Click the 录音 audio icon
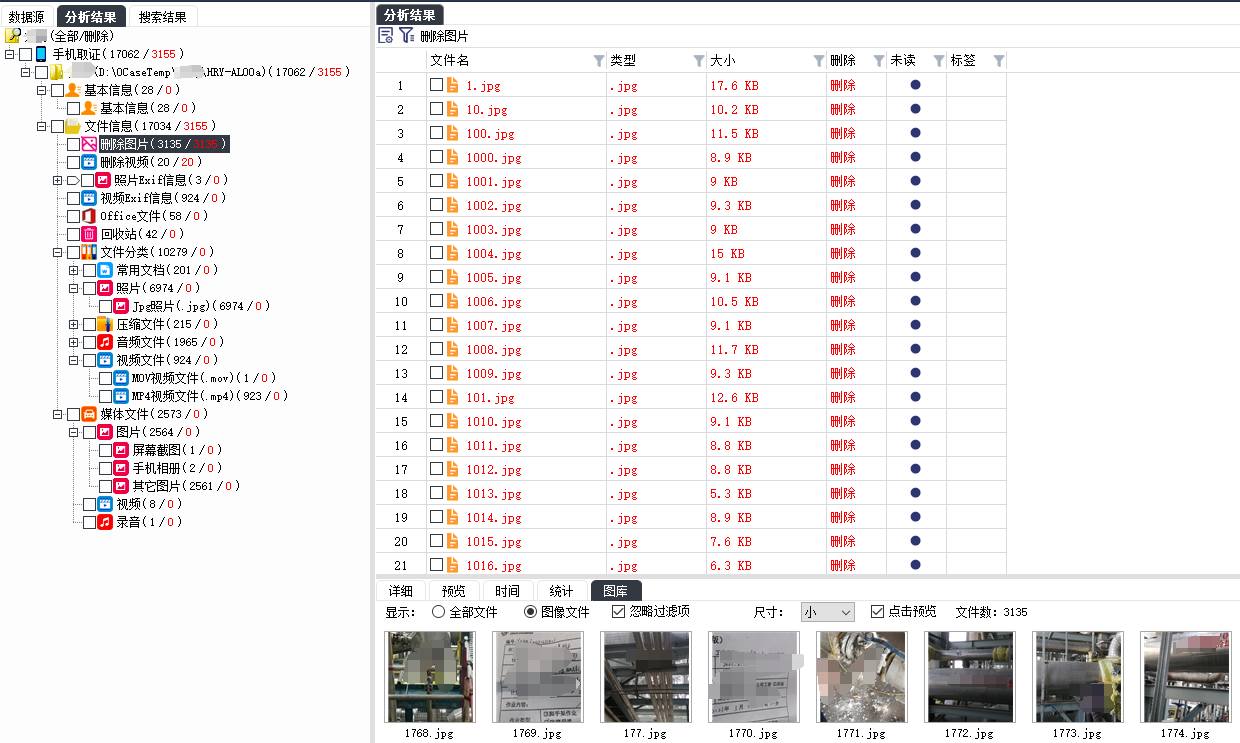Viewport: 1240px width, 743px height. pos(105,522)
